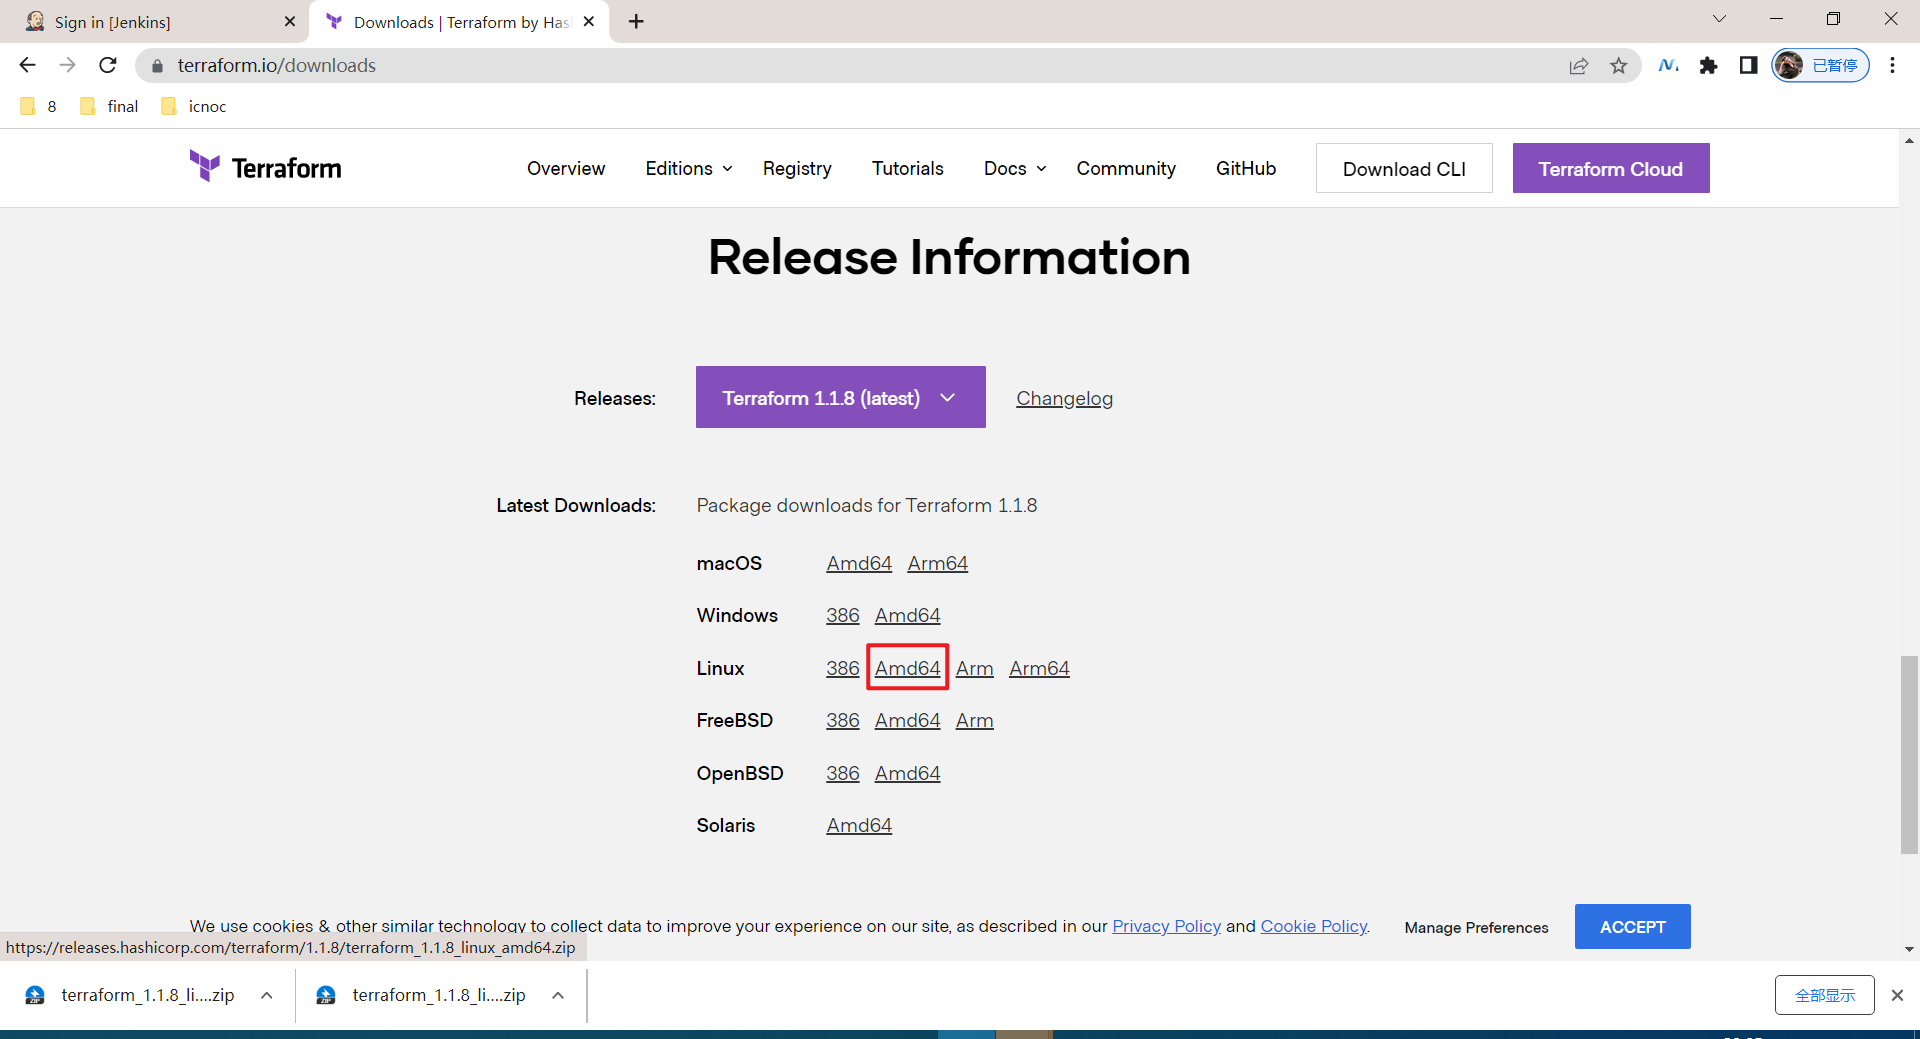
Task: Close the Sign in Jenkins tab
Action: coord(290,21)
